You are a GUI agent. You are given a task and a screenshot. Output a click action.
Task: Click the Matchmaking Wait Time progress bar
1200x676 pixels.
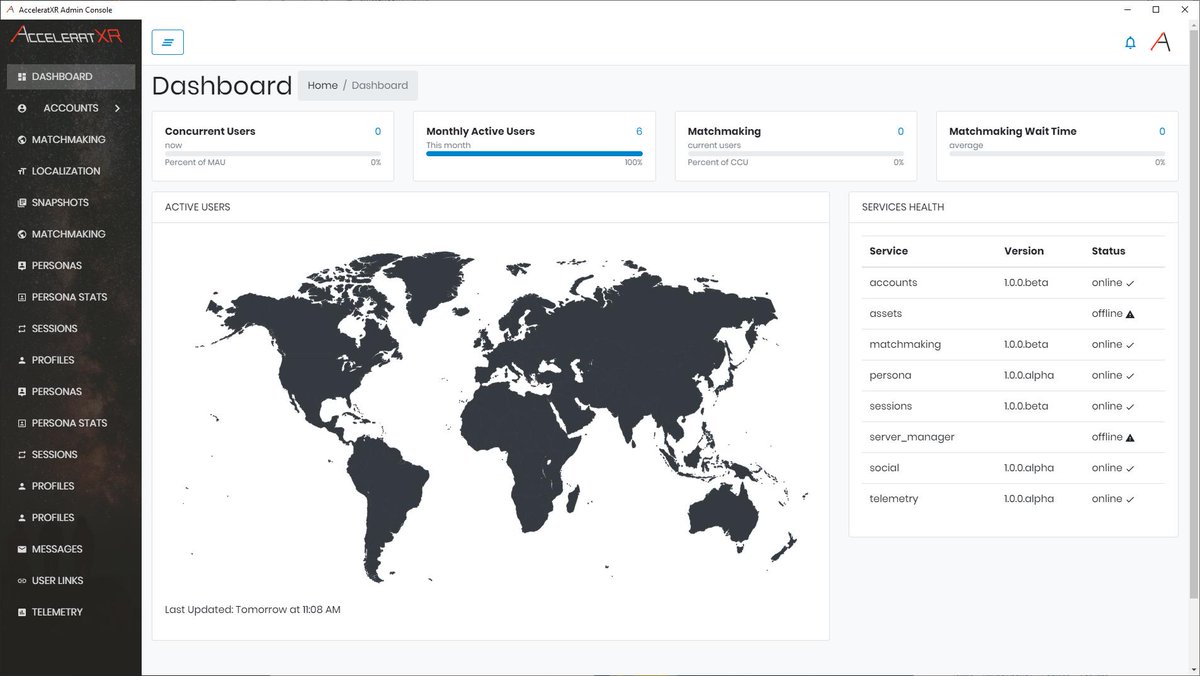pyautogui.click(x=1057, y=153)
